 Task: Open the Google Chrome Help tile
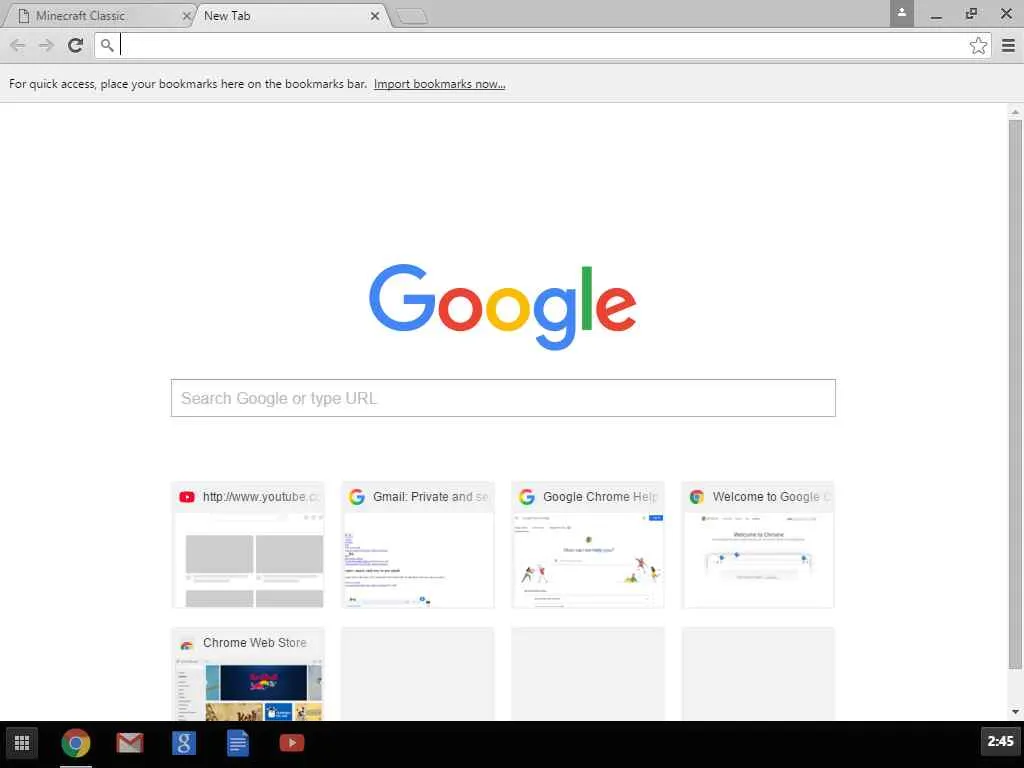tap(588, 545)
